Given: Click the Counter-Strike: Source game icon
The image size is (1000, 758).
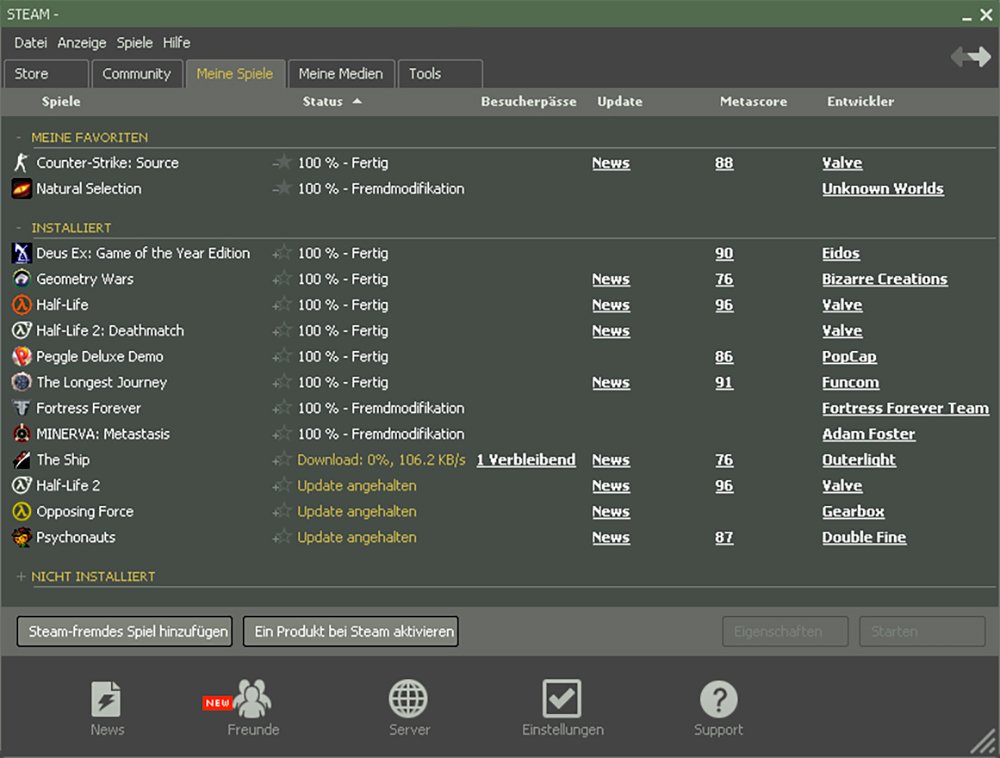Looking at the screenshot, I should point(21,163).
